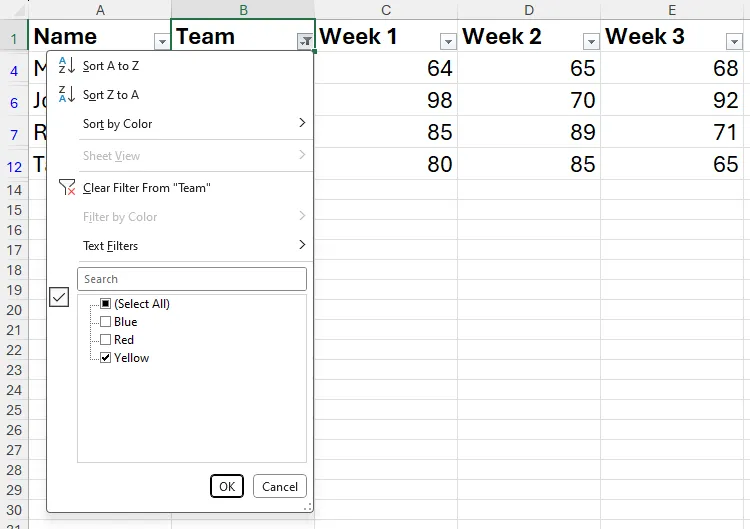Uncheck the Yellow team checkbox

pos(106,358)
